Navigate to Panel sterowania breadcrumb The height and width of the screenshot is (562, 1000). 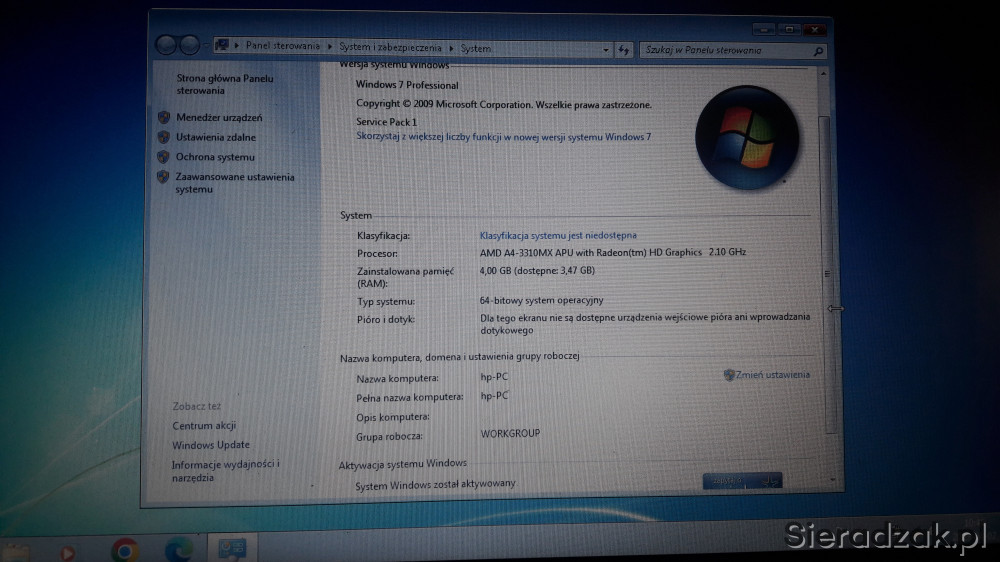pyautogui.click(x=283, y=46)
